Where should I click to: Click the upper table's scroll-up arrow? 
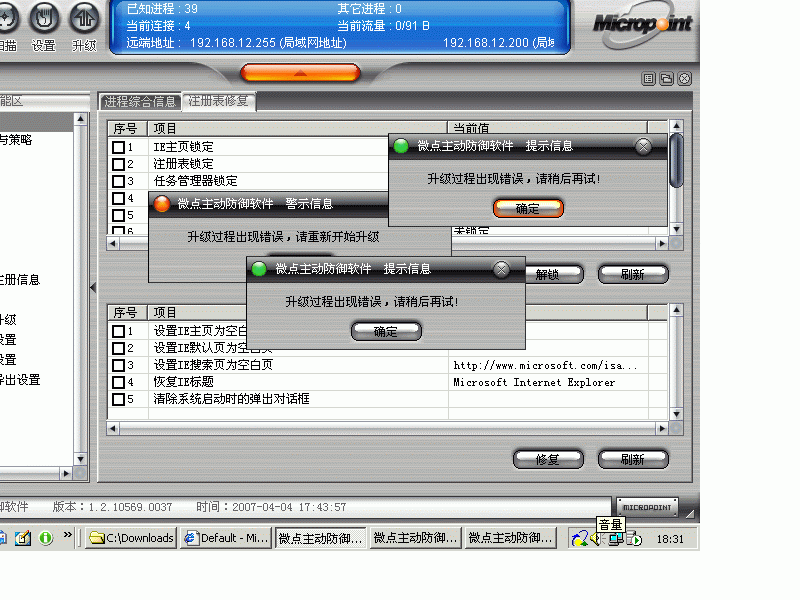677,126
